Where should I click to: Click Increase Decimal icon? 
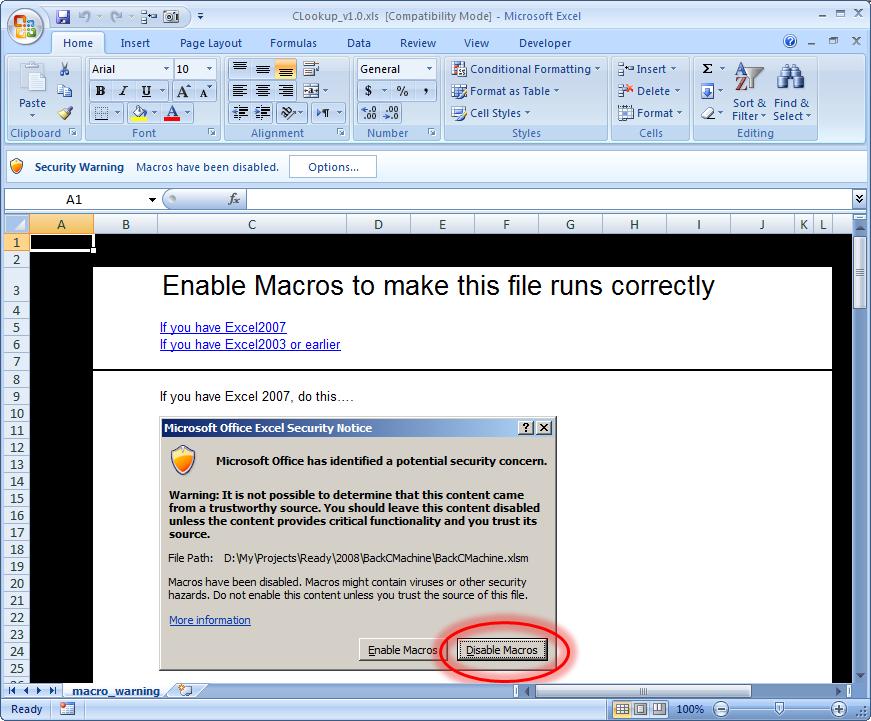coord(369,113)
